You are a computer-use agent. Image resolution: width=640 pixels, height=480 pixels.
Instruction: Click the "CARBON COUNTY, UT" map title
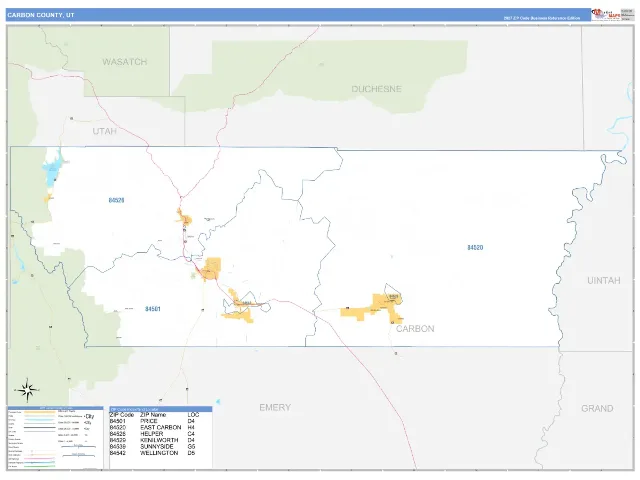41,15
